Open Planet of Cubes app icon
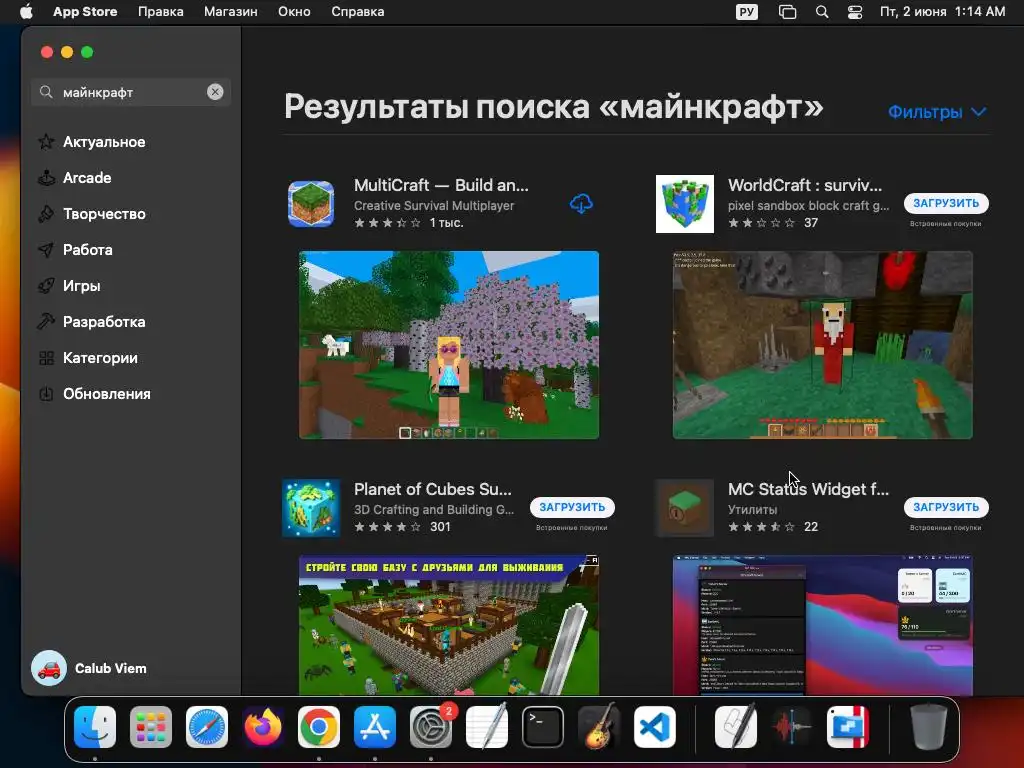 point(311,507)
